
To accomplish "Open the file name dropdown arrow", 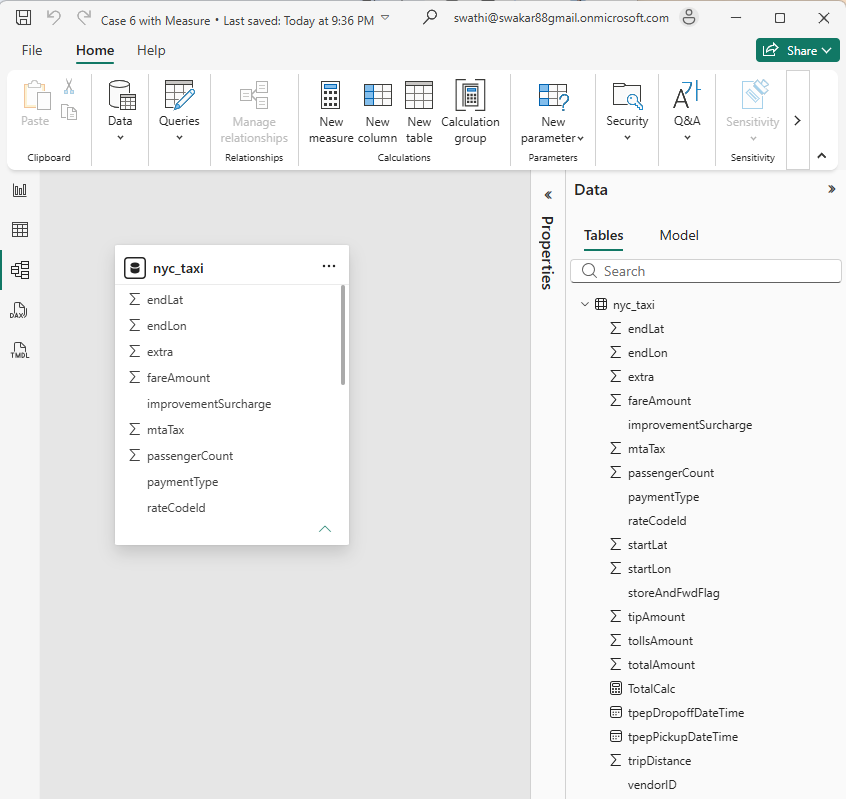I will point(385,18).
